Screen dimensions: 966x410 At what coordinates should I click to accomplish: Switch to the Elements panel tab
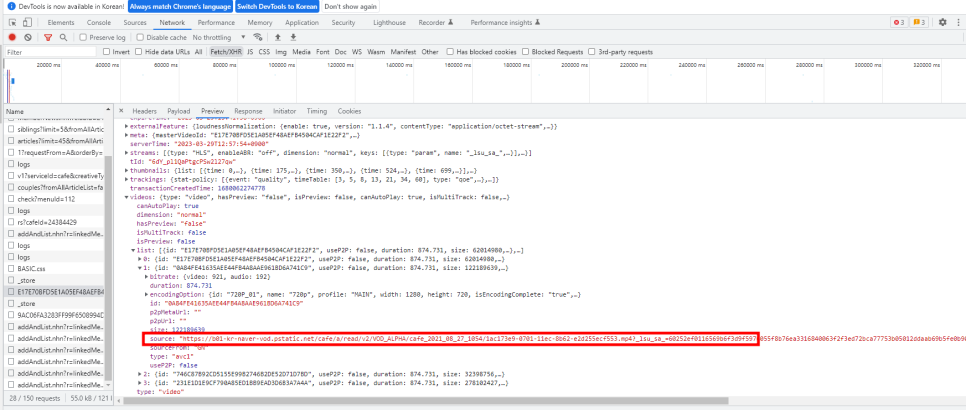pyautogui.click(x=60, y=22)
